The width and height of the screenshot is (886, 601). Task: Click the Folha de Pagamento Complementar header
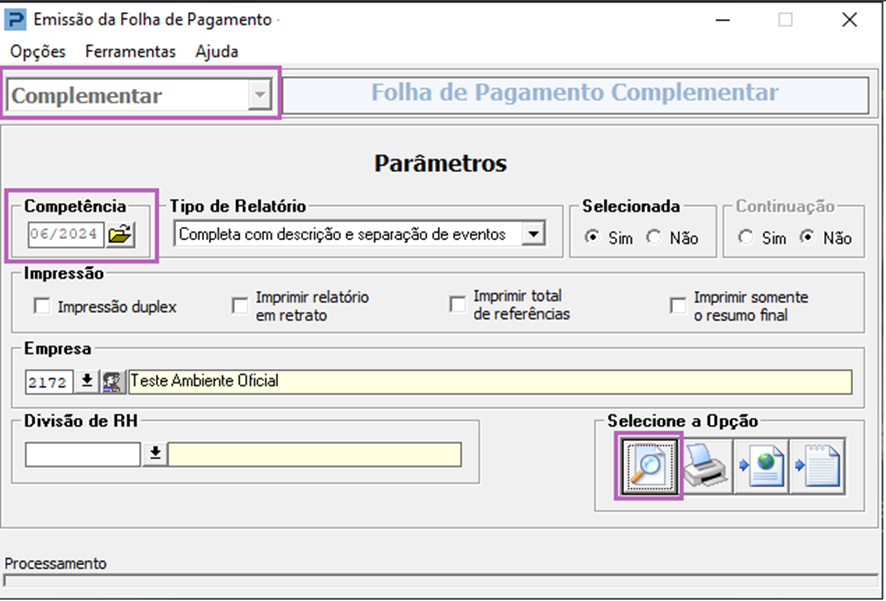(575, 95)
